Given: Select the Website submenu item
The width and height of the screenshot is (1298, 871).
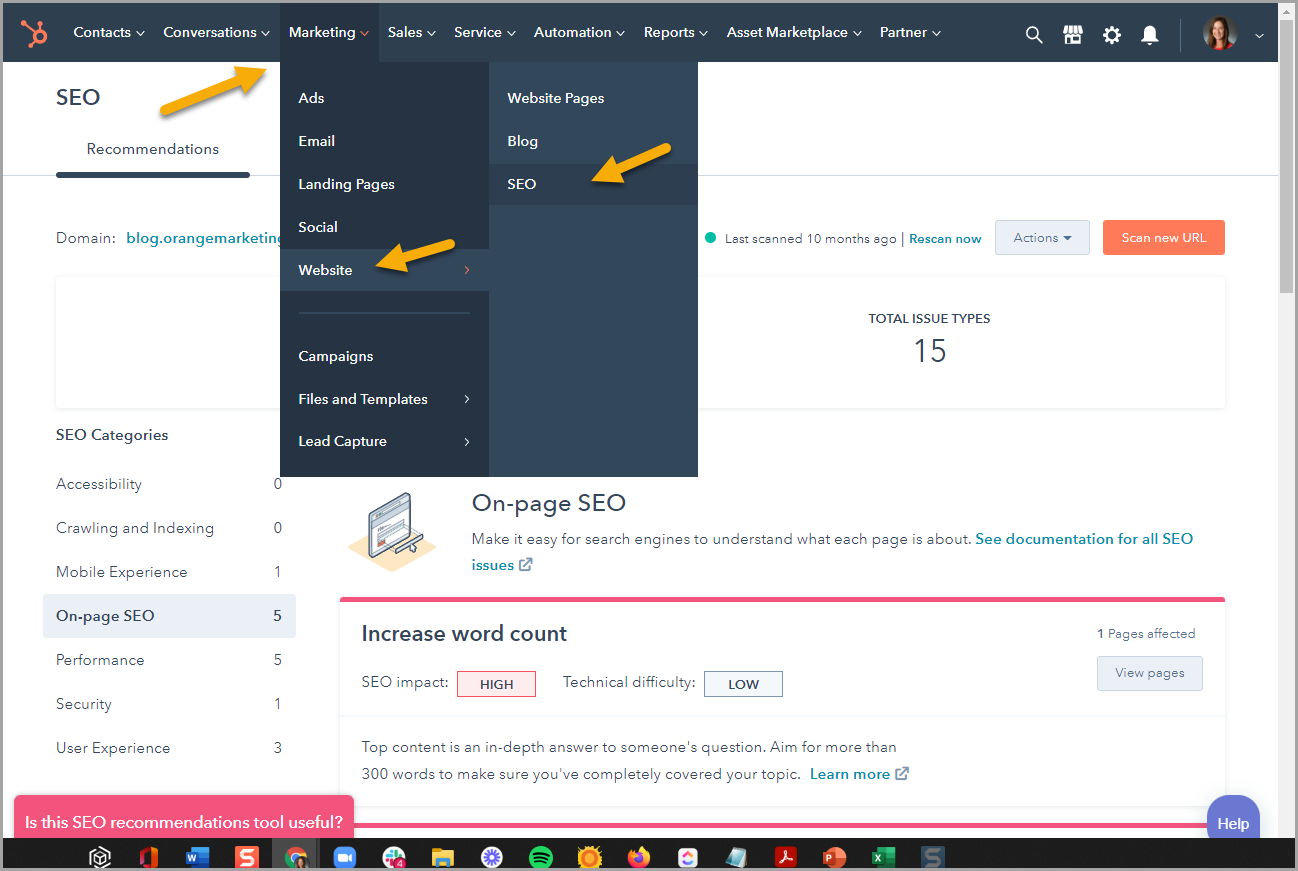Looking at the screenshot, I should (384, 270).
